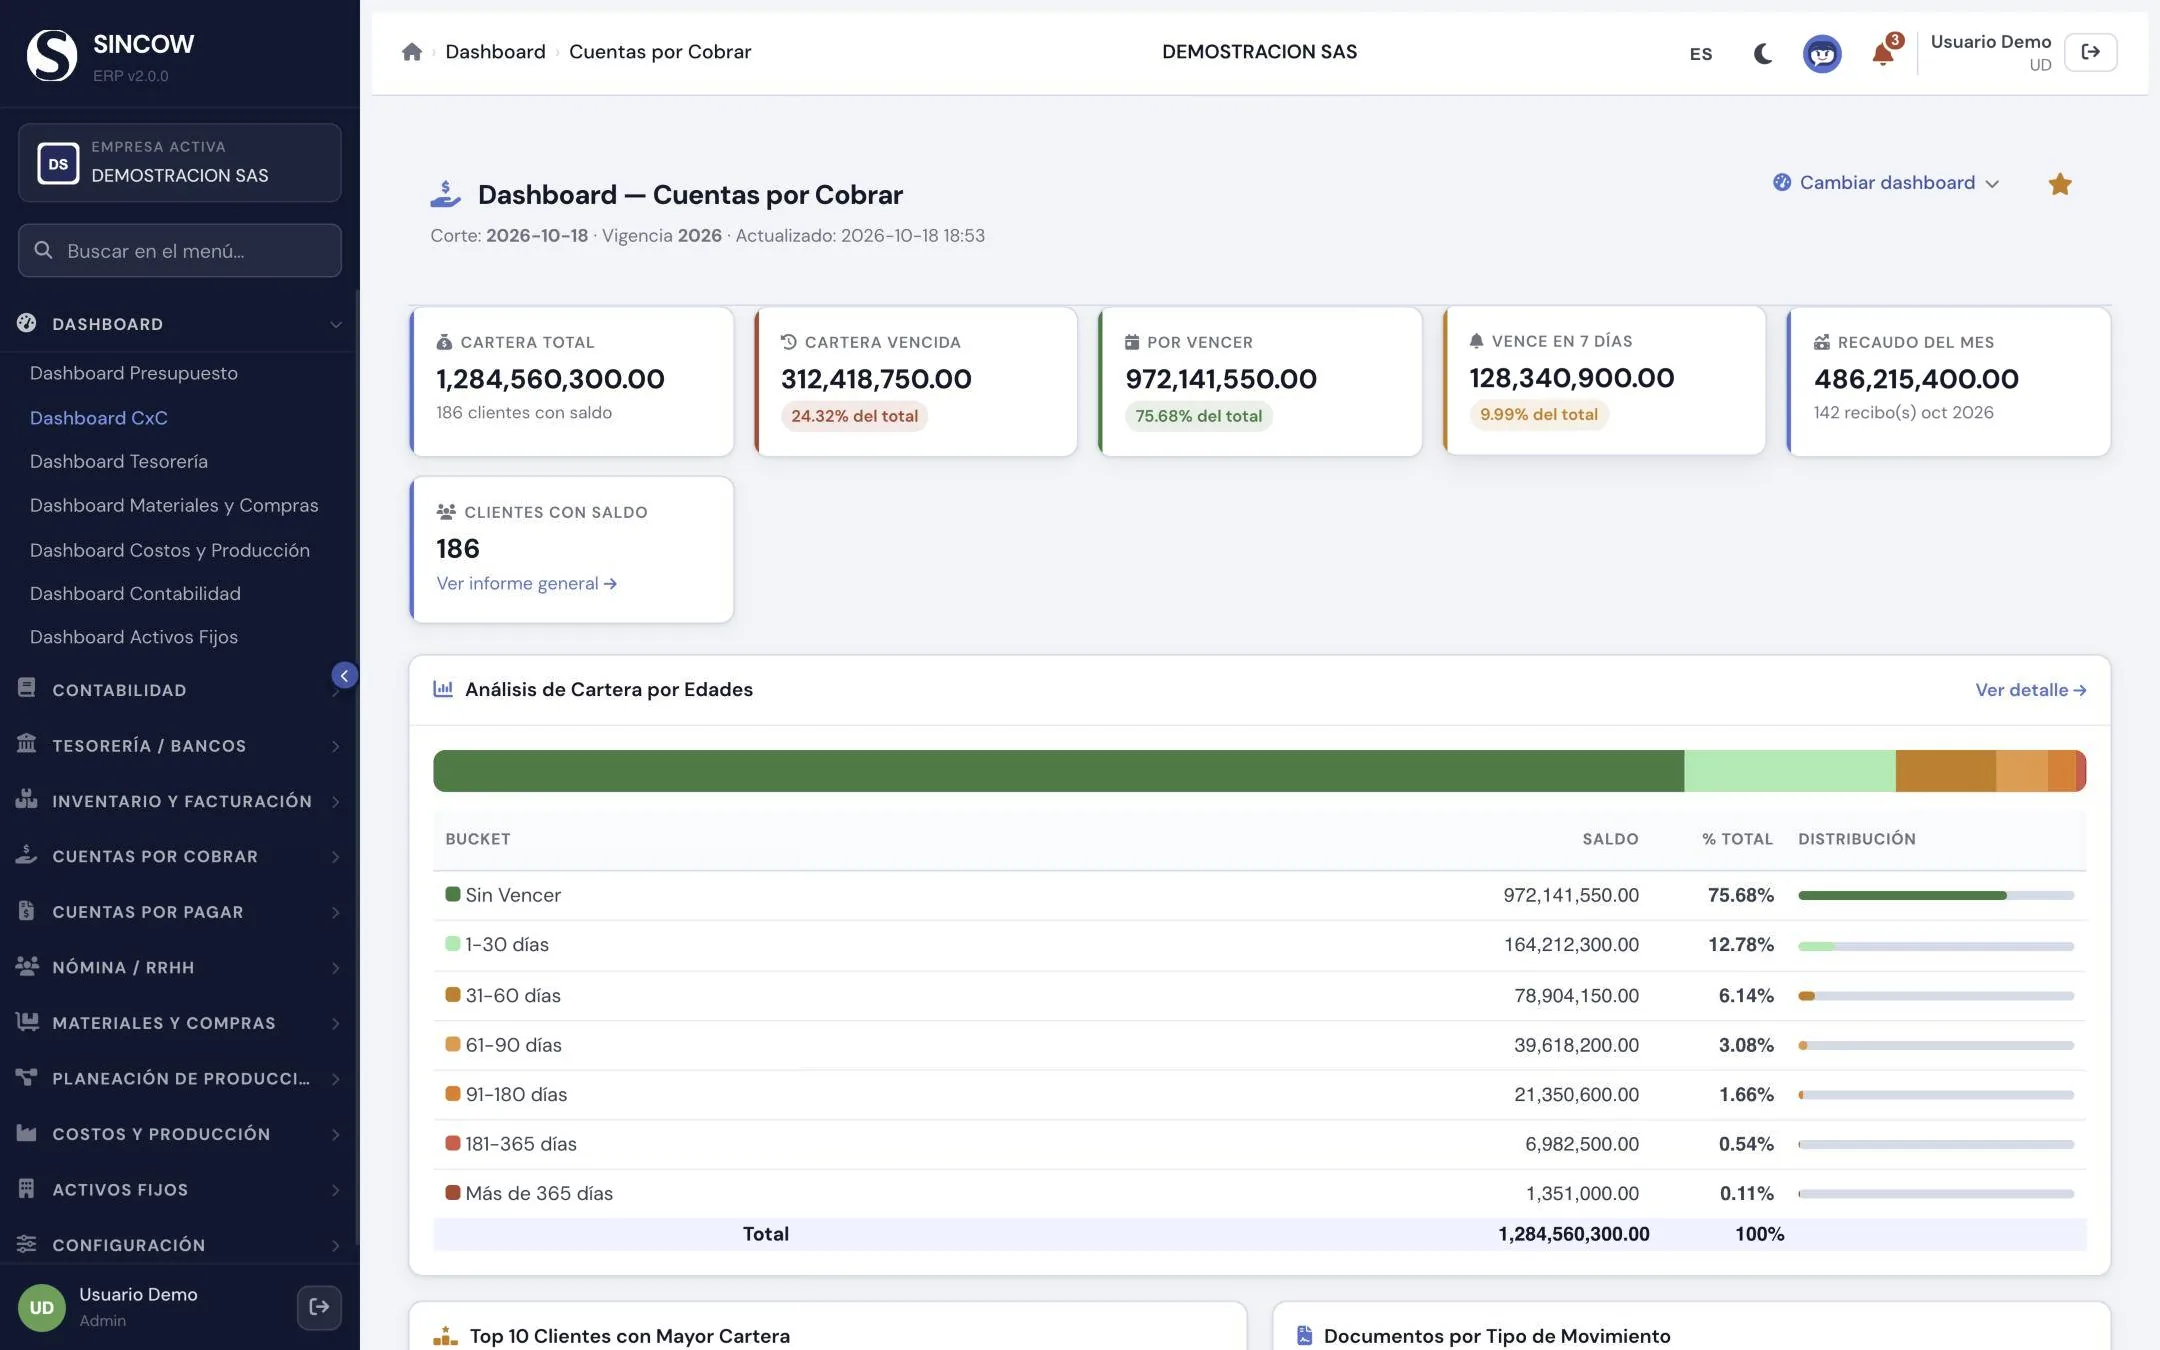Image resolution: width=2160 pixels, height=1350 pixels.
Task: Open the Cambiar dashboard dropdown
Action: [1885, 183]
